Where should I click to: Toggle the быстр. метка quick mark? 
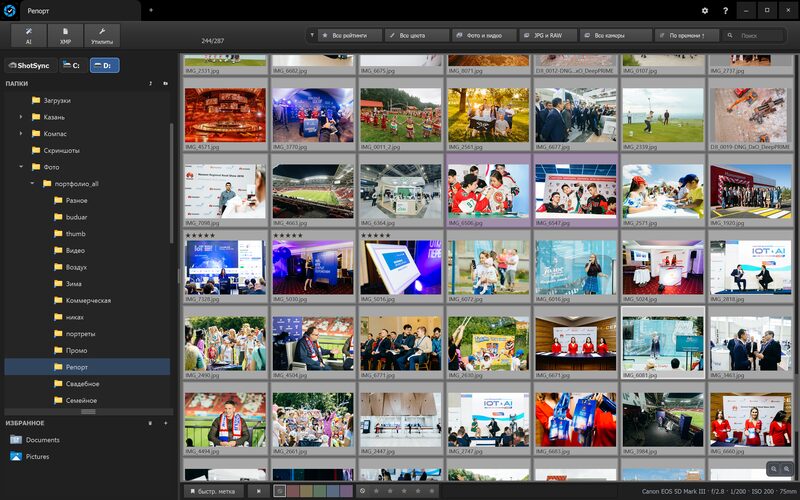coord(213,491)
